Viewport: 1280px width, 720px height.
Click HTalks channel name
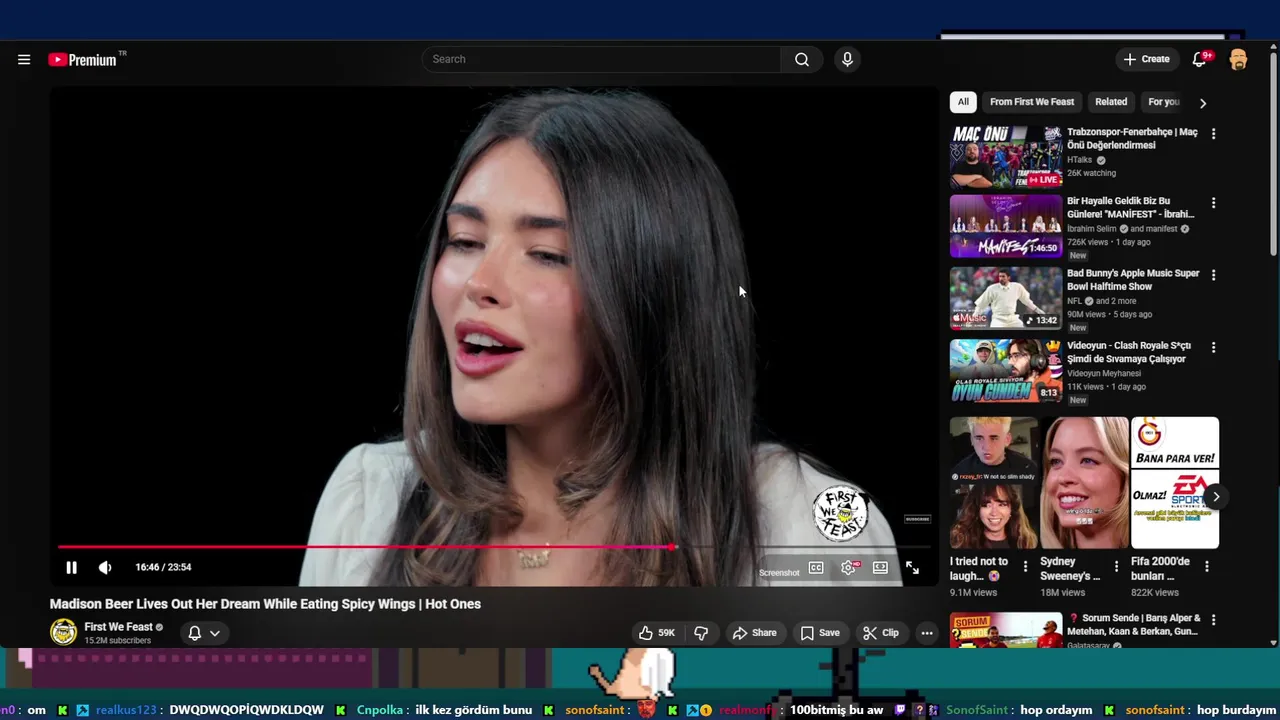pos(1079,160)
